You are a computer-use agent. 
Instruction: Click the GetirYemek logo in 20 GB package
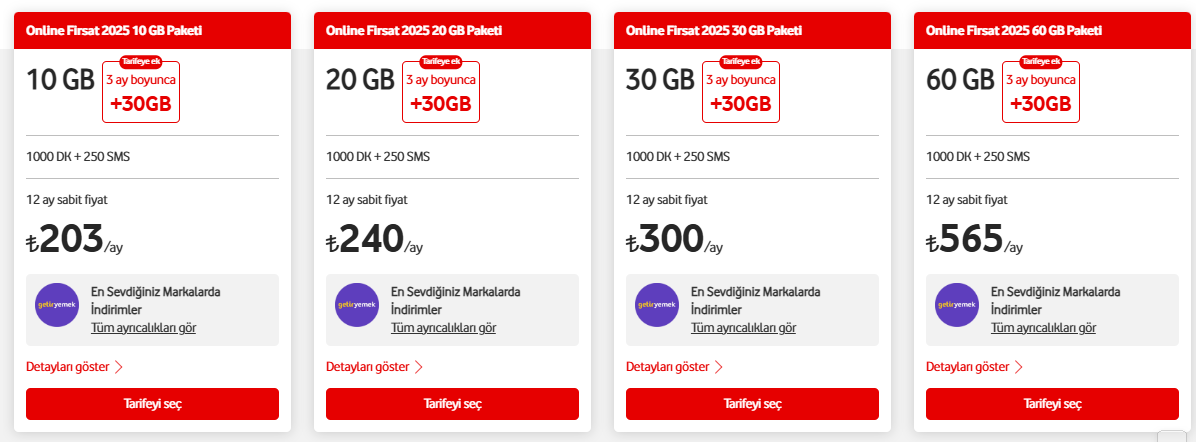pos(357,305)
